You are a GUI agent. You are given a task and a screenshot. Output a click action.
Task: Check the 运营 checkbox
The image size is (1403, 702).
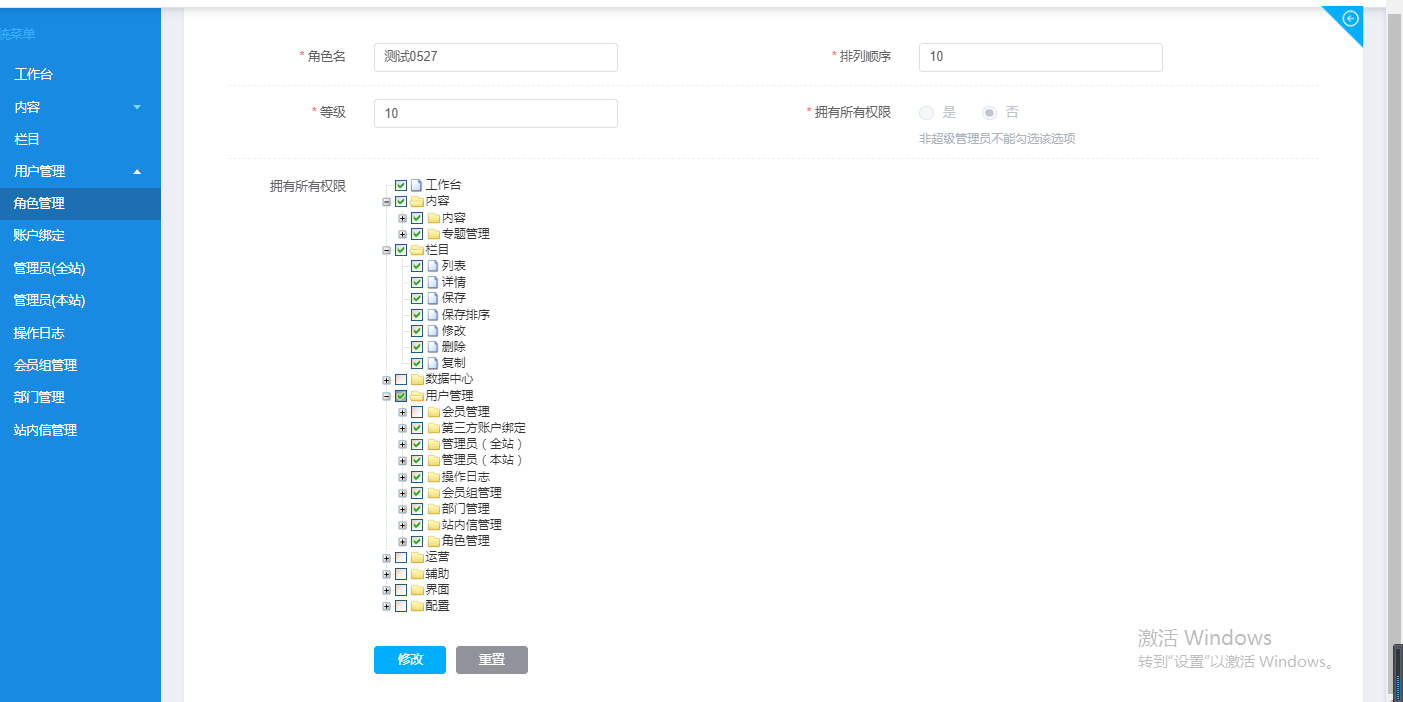point(401,557)
